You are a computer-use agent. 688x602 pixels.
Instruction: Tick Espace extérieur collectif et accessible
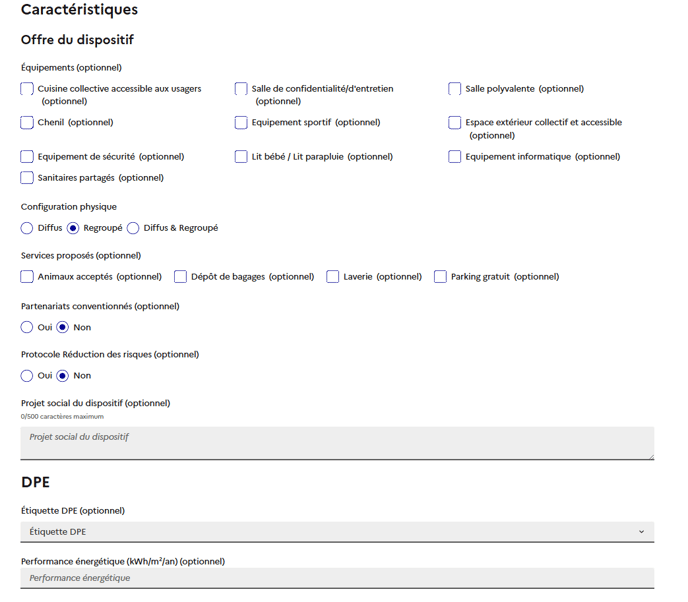455,123
